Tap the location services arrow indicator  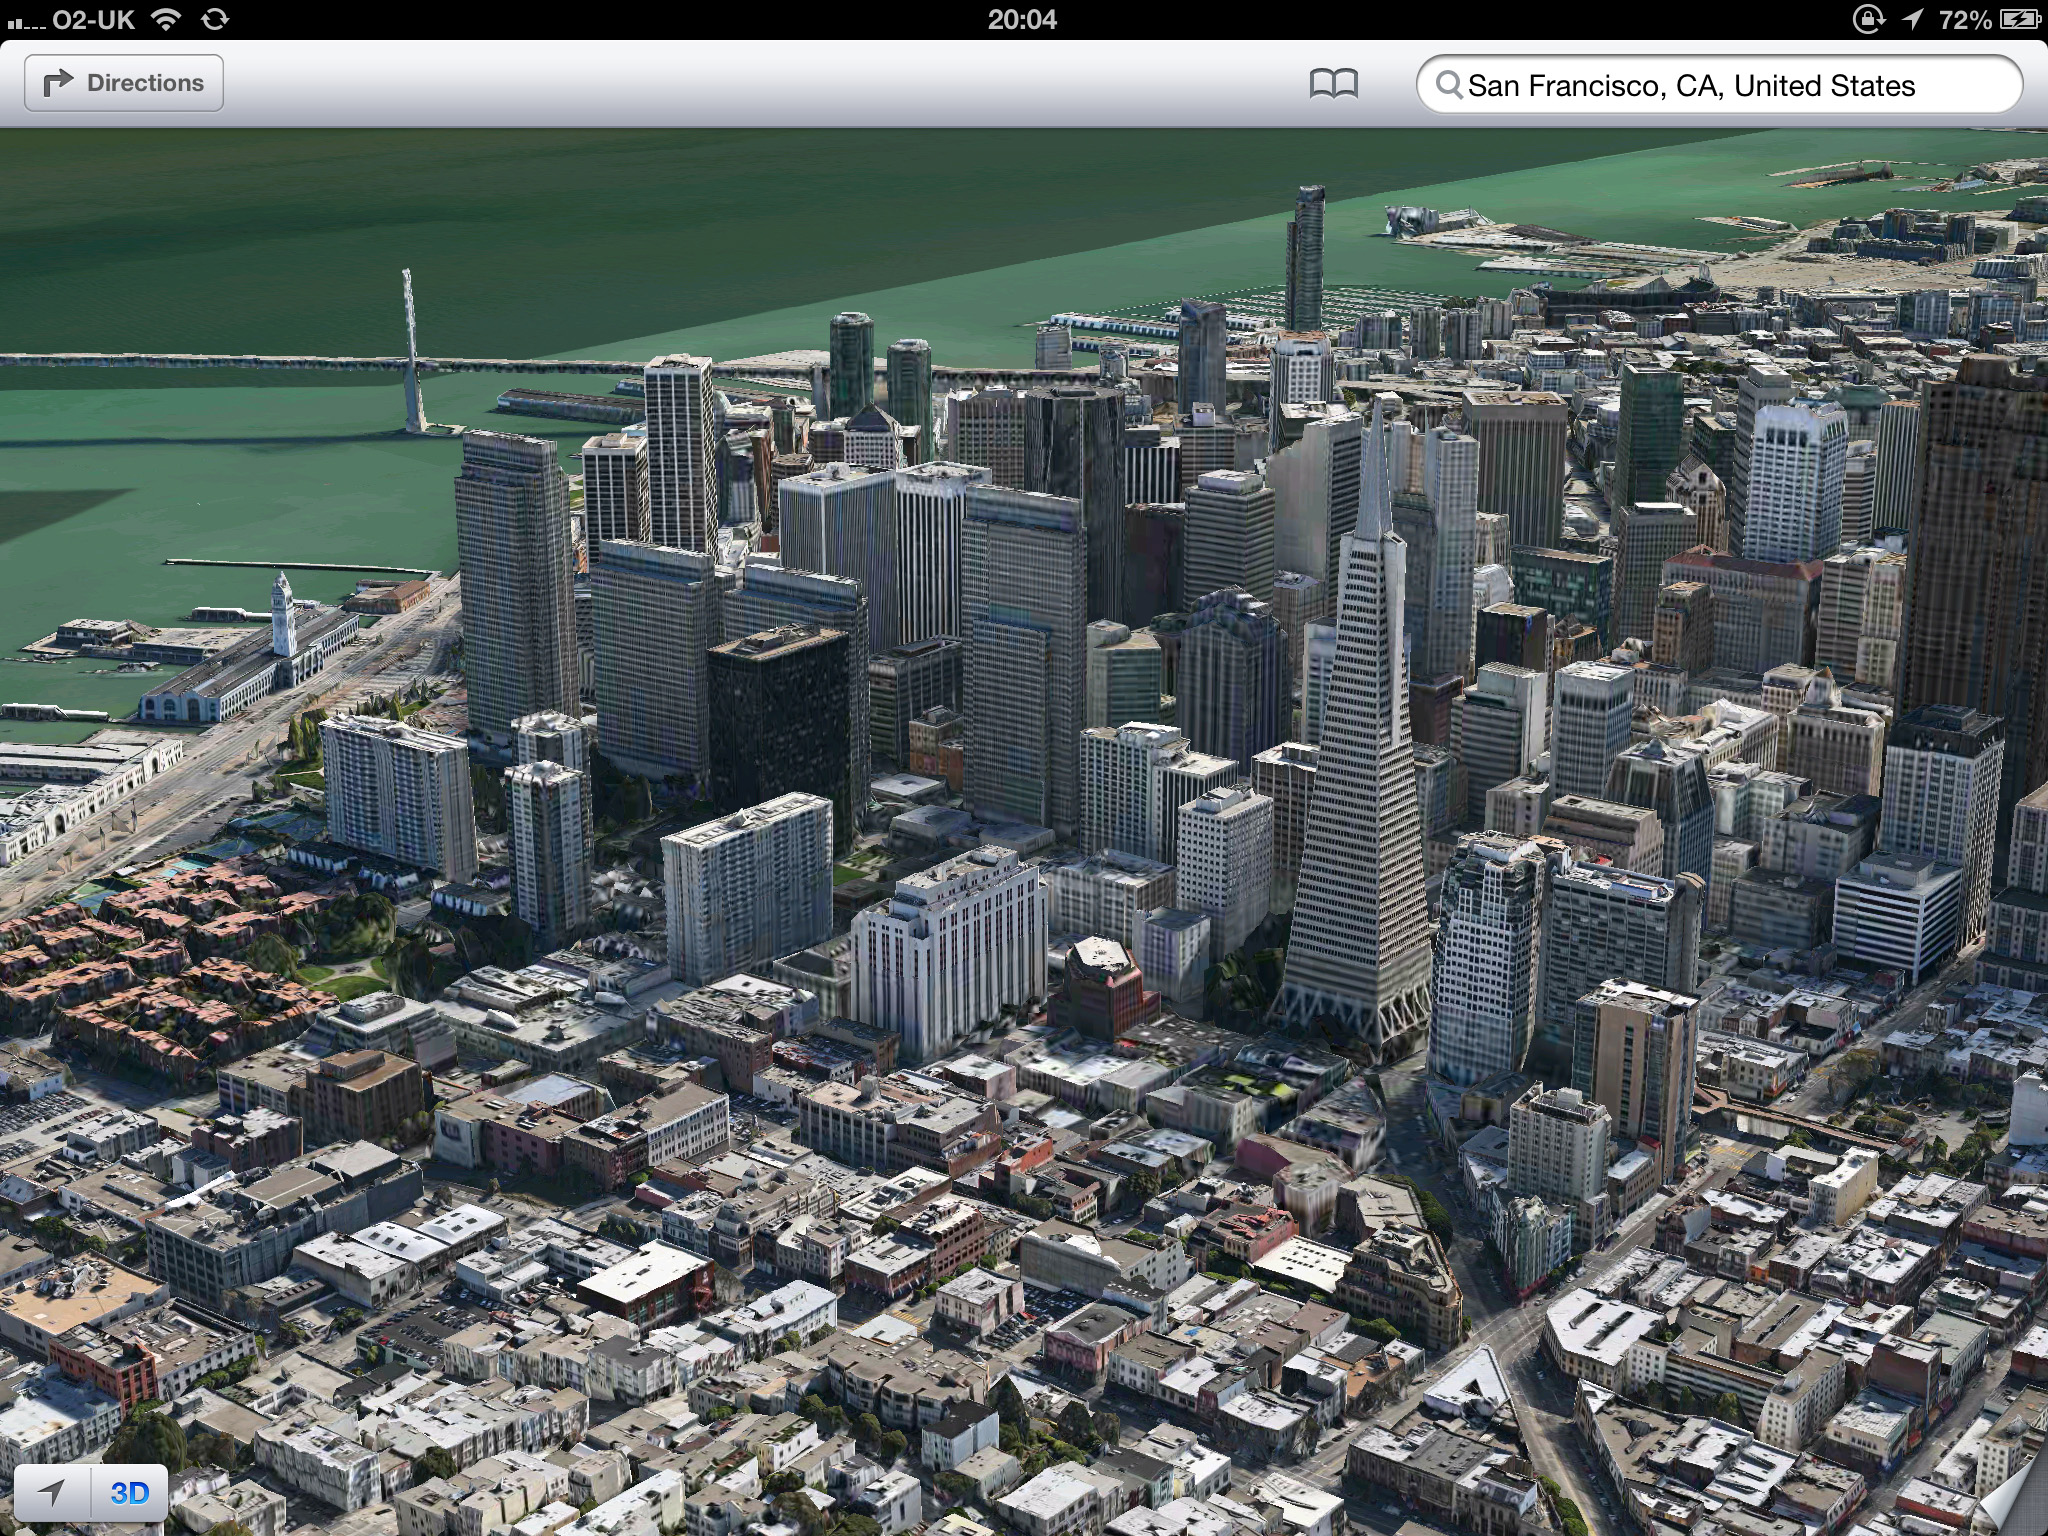[1913, 19]
